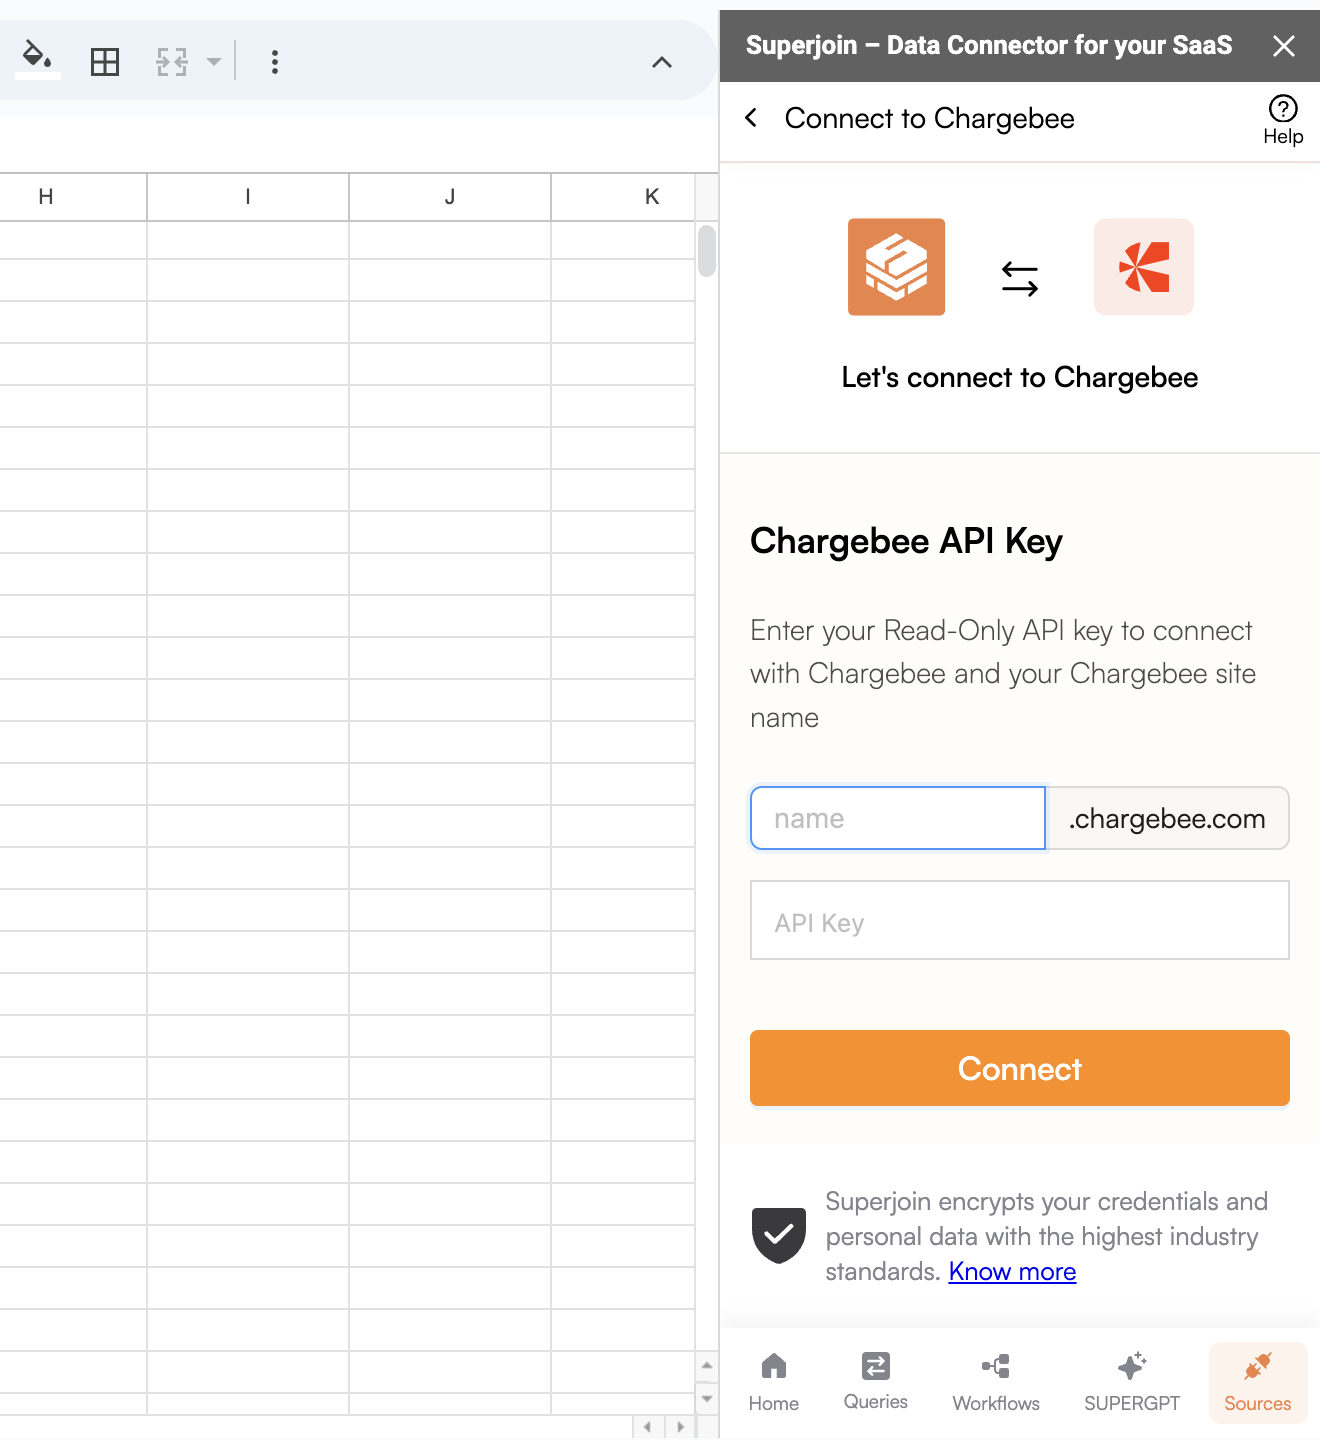The image size is (1320, 1440).
Task: Click the Let's connect to Chargebee text
Action: click(x=1020, y=377)
